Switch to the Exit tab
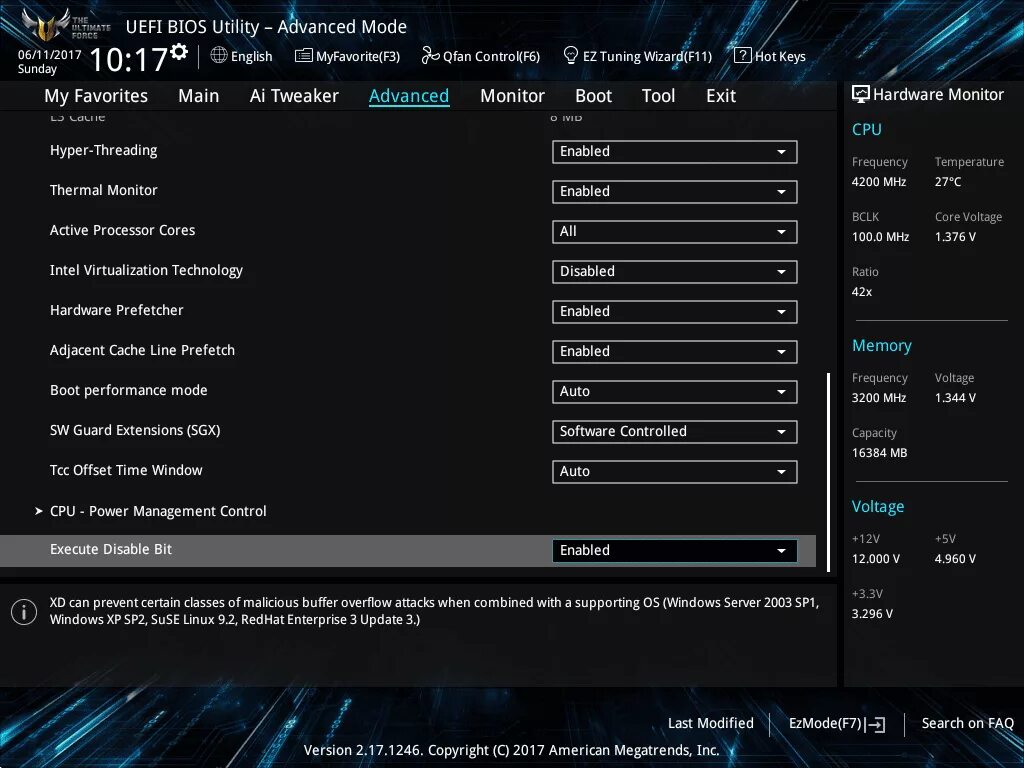This screenshot has width=1024, height=768. (721, 96)
